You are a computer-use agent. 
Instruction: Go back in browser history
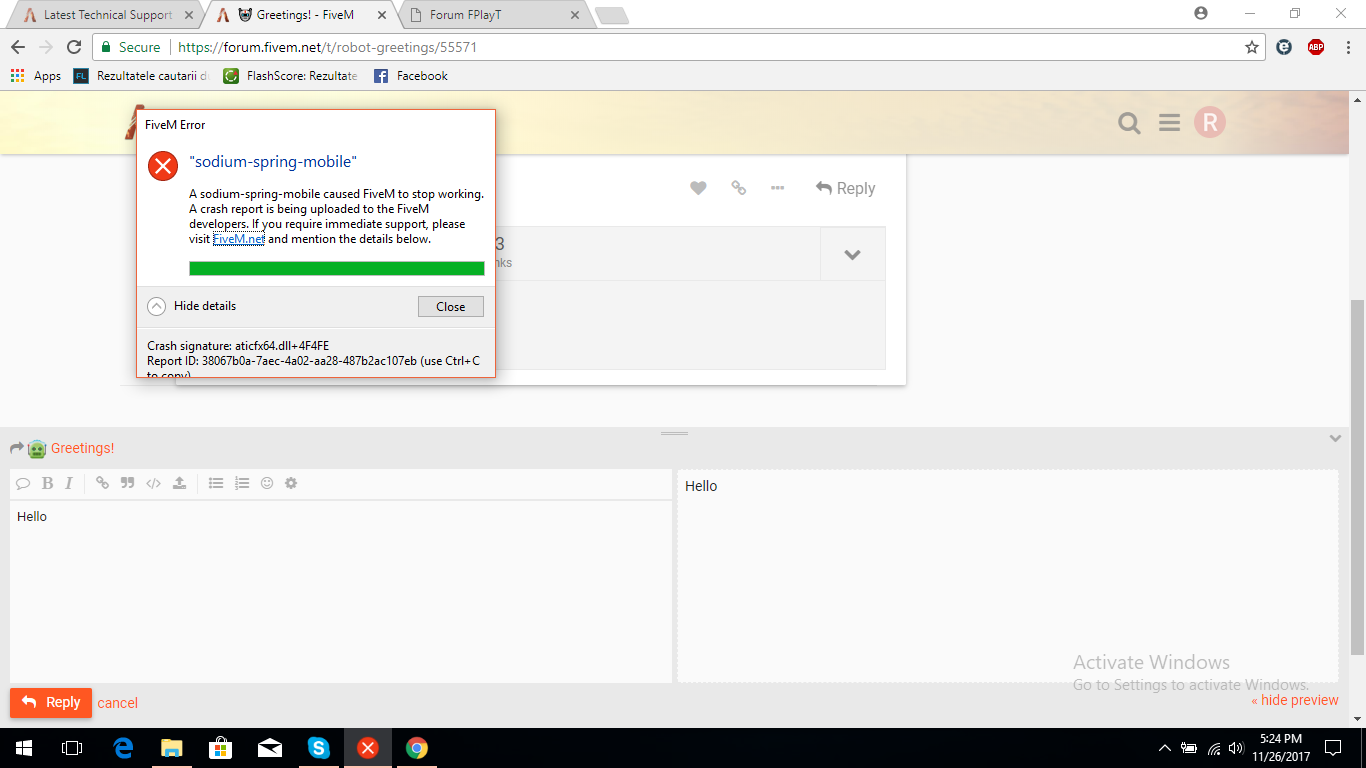(x=17, y=47)
